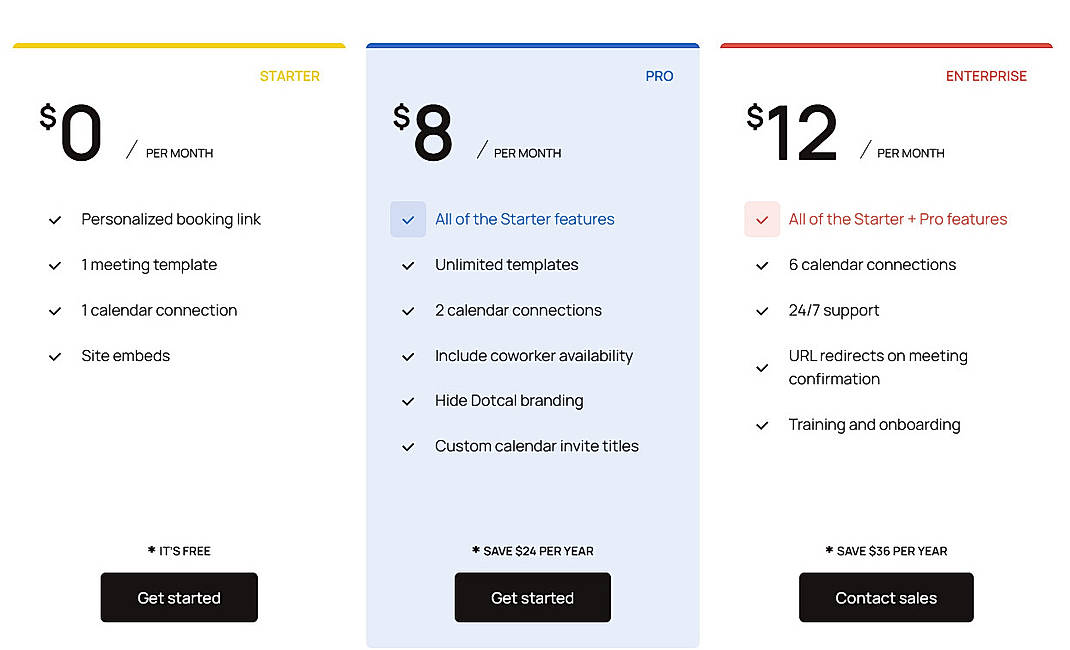Select the STARTER plan label
The height and width of the screenshot is (650, 1070).
tap(290, 76)
